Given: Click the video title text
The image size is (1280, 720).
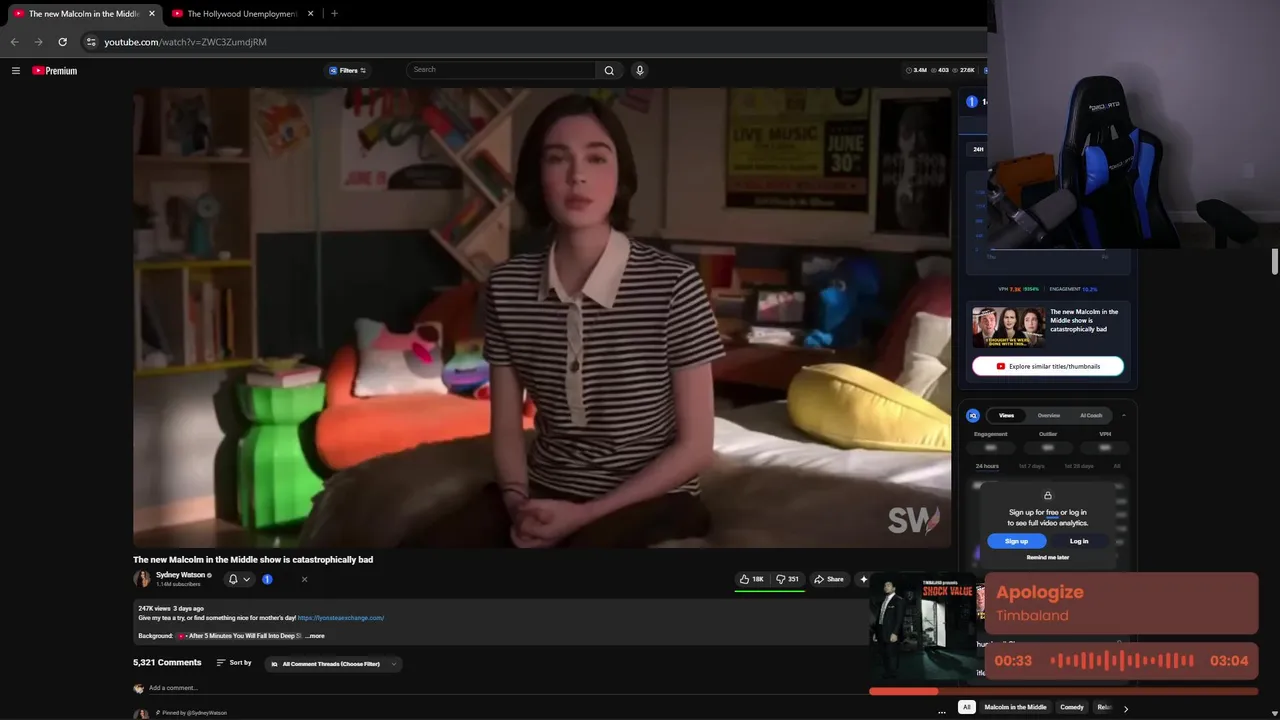Looking at the screenshot, I should pos(253,560).
